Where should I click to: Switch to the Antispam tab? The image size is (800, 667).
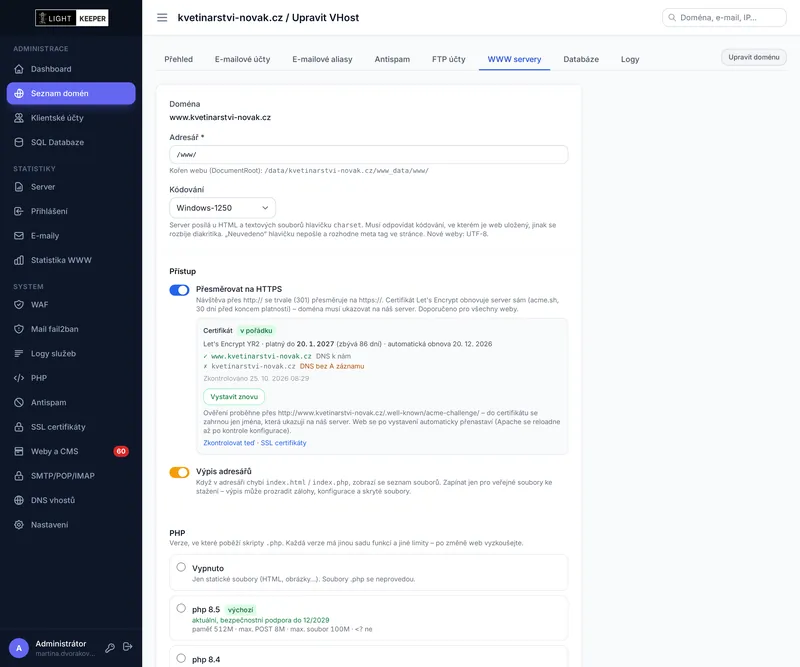392,59
